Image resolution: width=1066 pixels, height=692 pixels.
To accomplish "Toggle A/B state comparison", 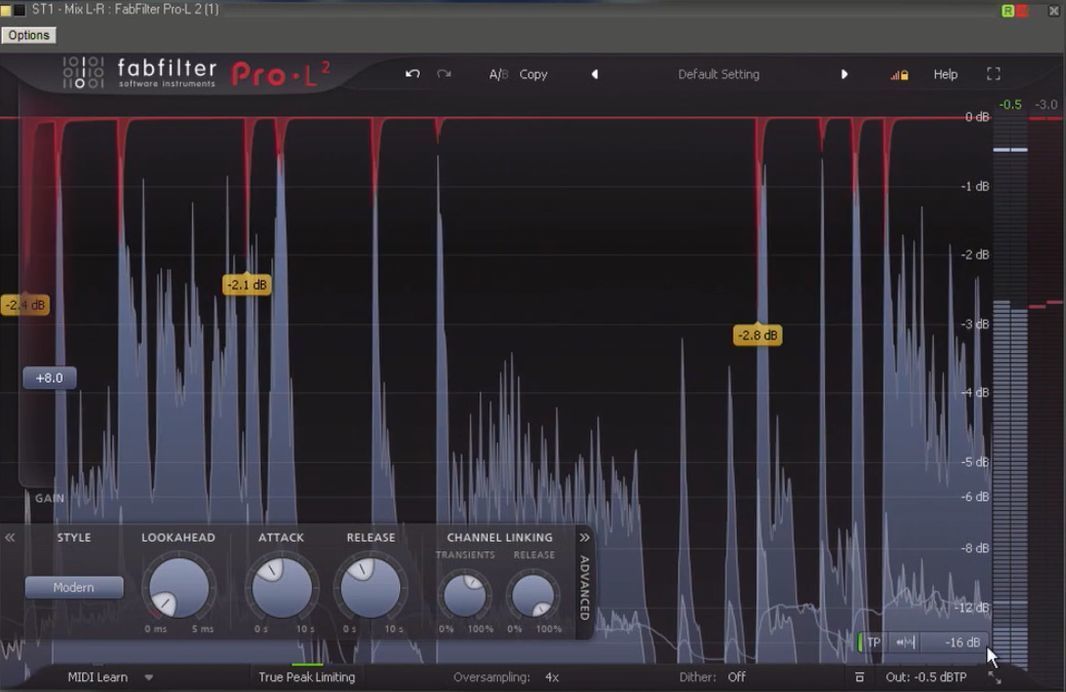I will coord(498,74).
